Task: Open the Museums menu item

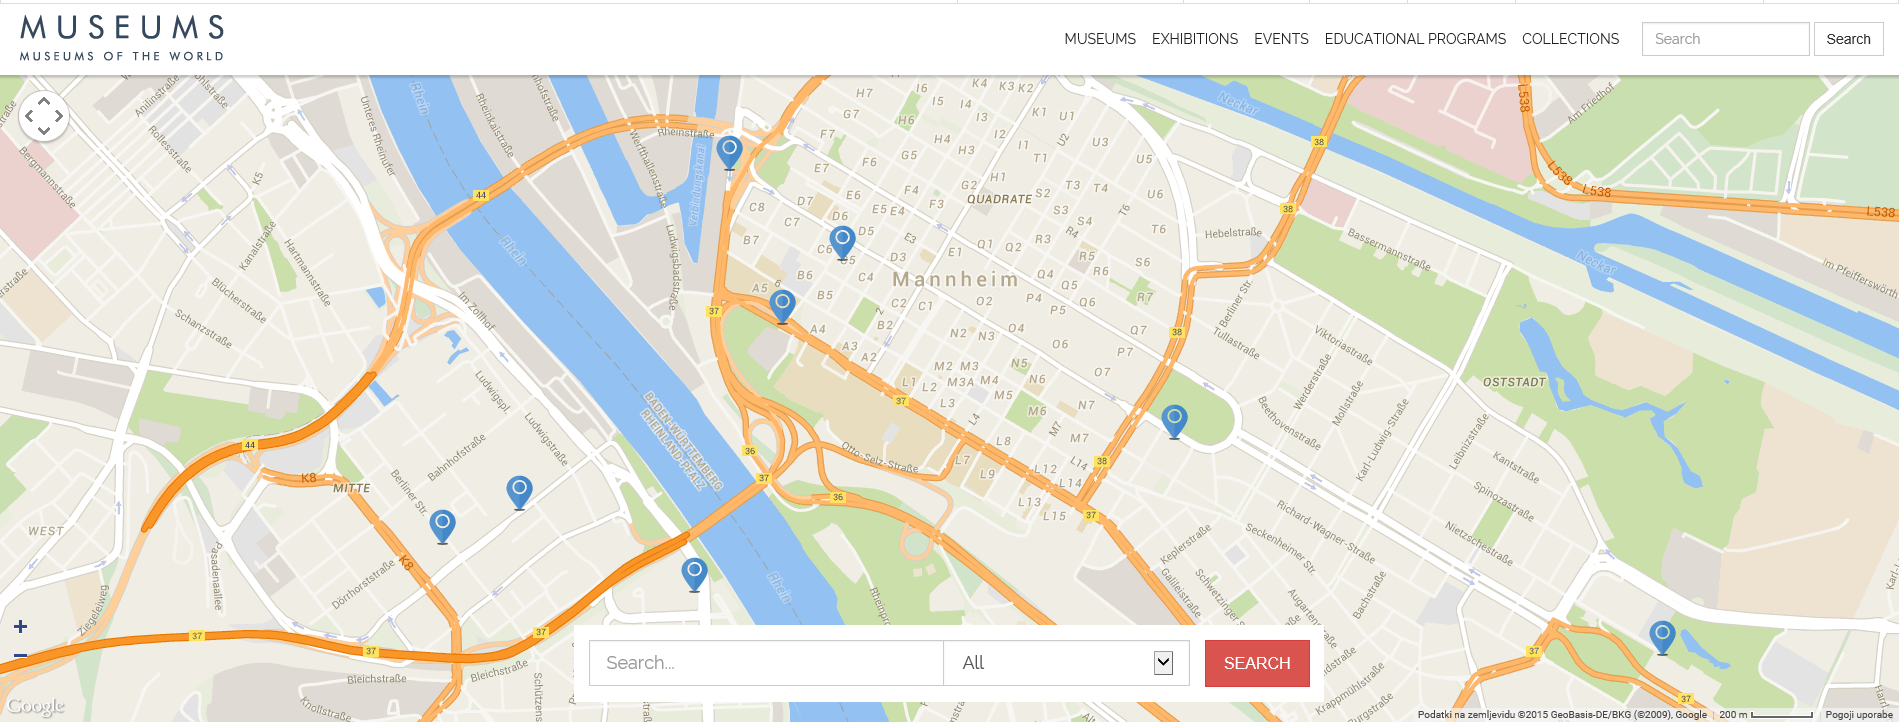Action: click(x=1099, y=39)
